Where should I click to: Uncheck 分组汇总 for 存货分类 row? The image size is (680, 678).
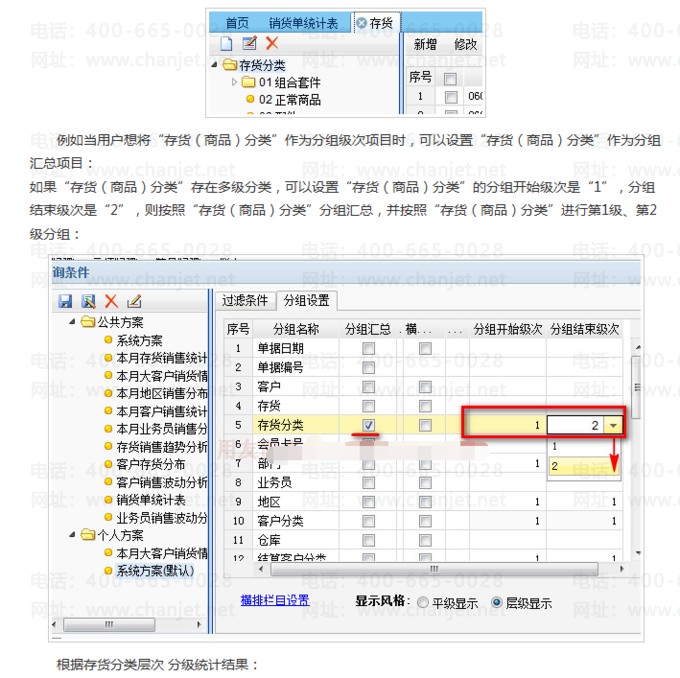369,425
